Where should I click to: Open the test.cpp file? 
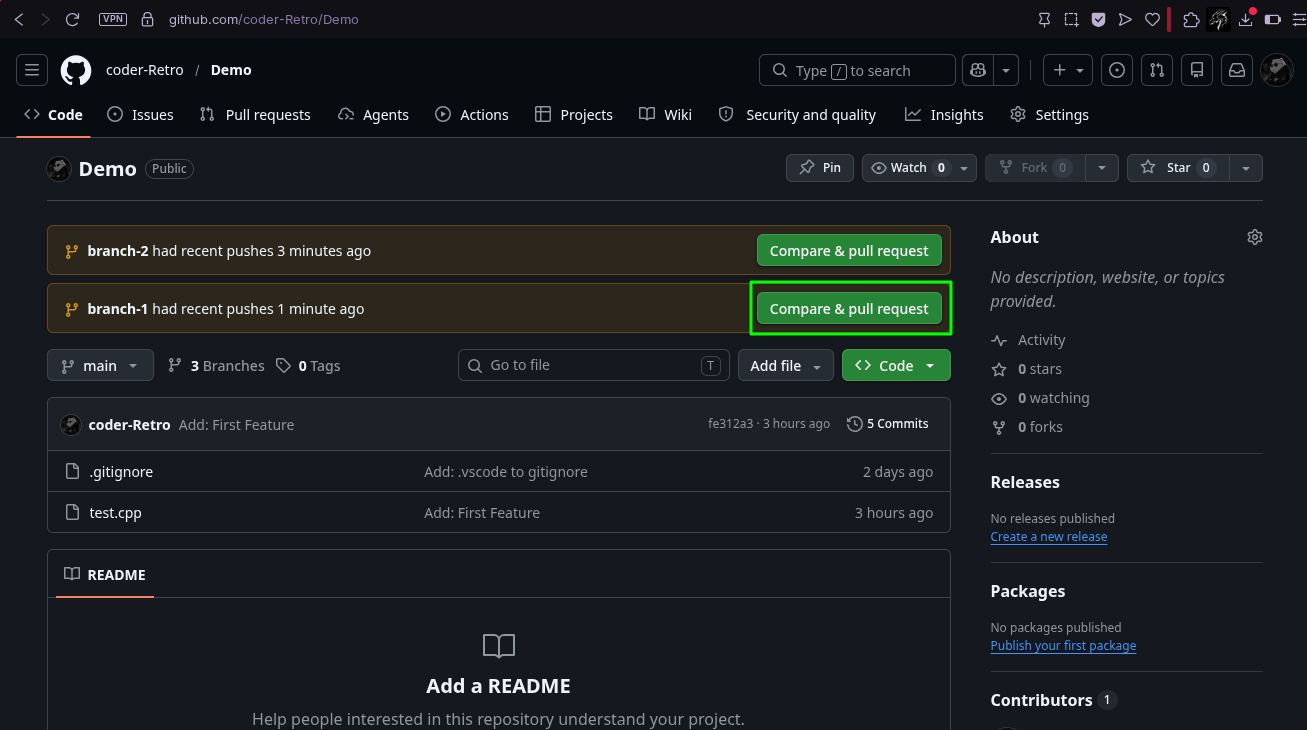pyautogui.click(x=115, y=513)
